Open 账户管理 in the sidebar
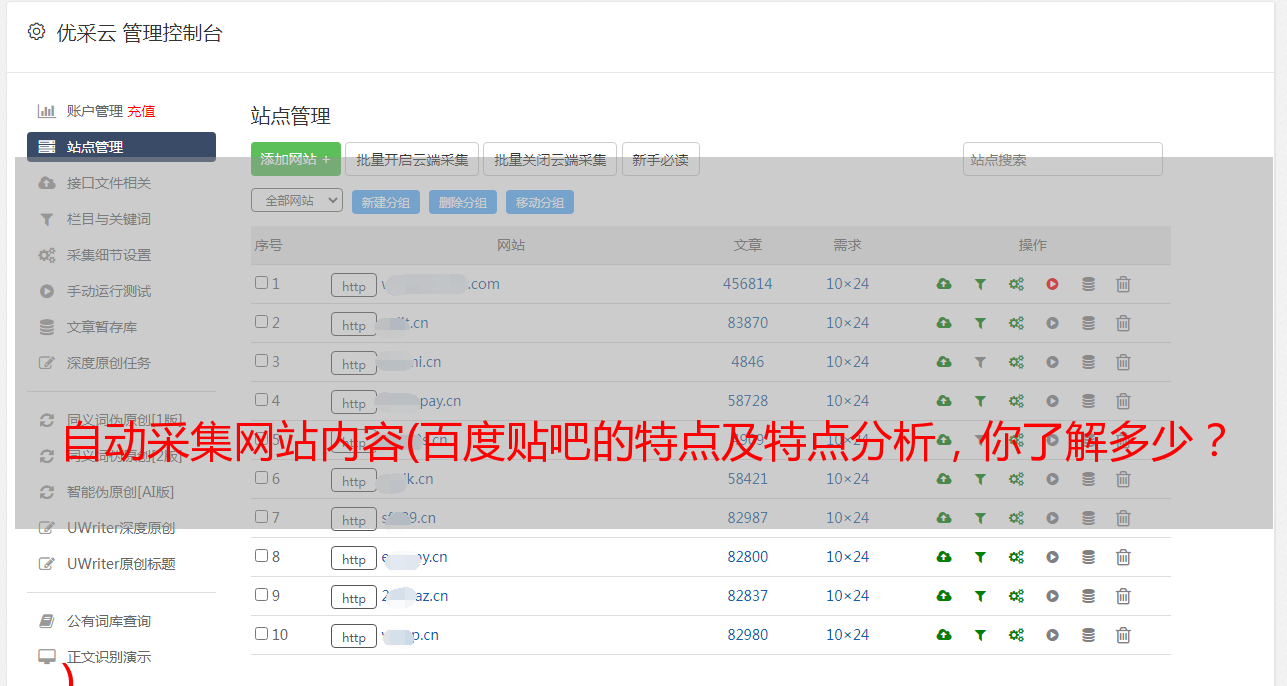1287x686 pixels. click(x=95, y=111)
